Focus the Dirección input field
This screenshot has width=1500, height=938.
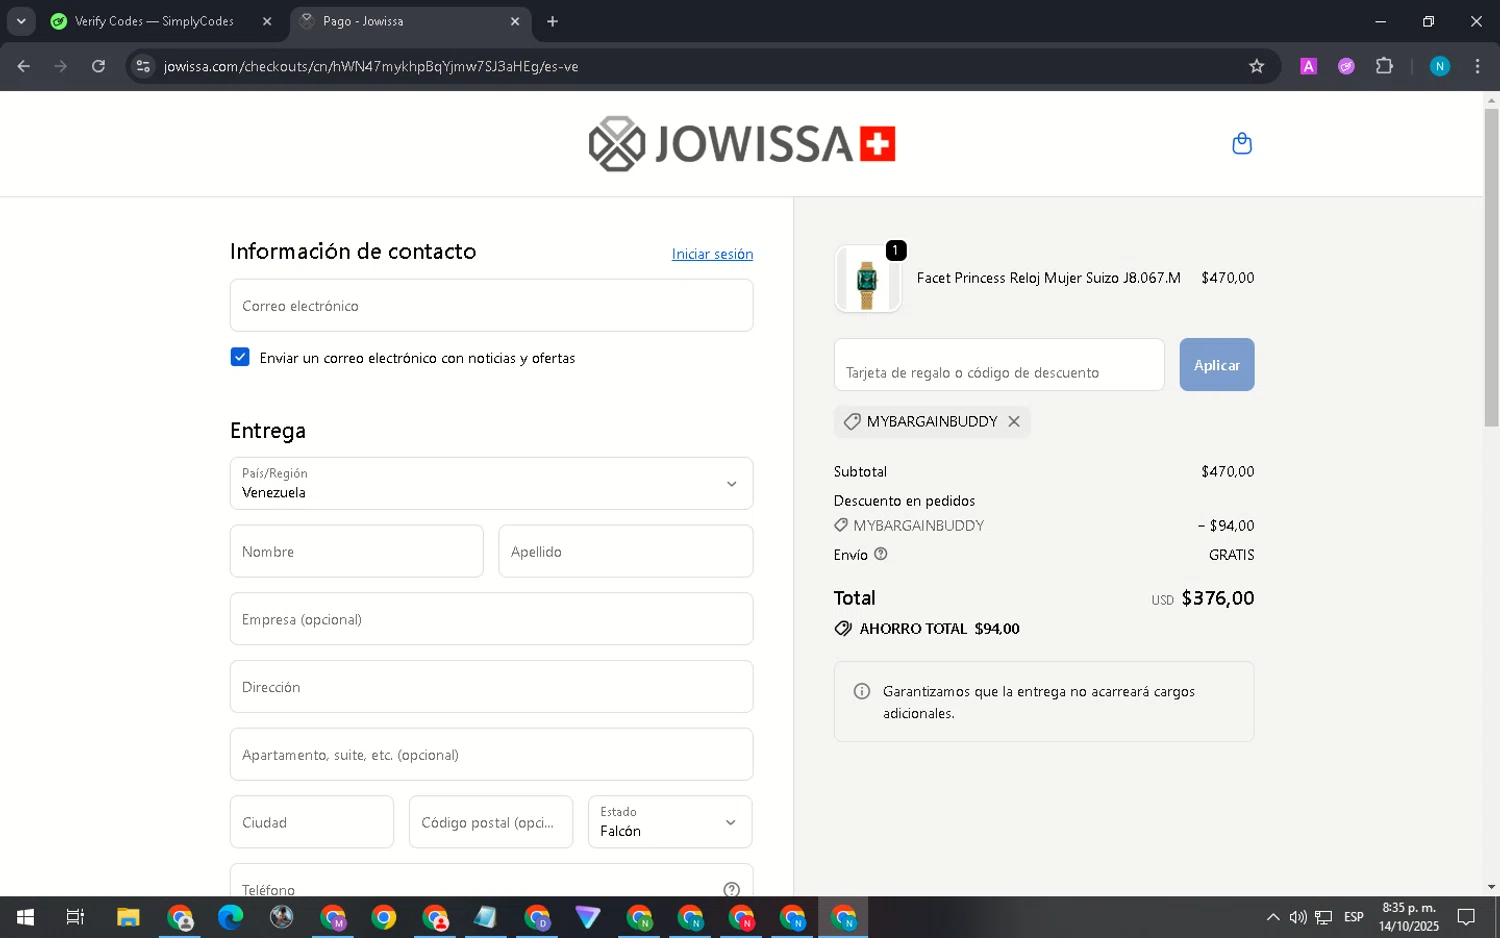pos(491,686)
